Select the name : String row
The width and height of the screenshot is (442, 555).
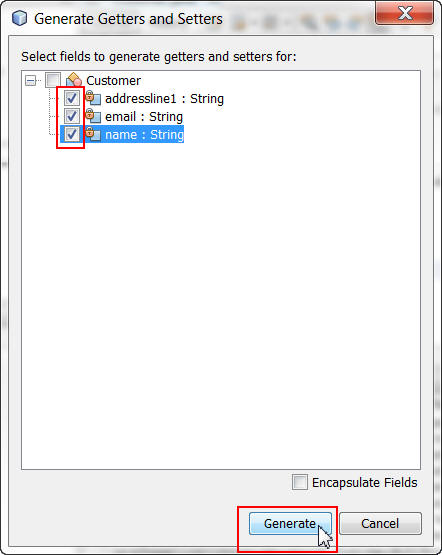tap(144, 135)
